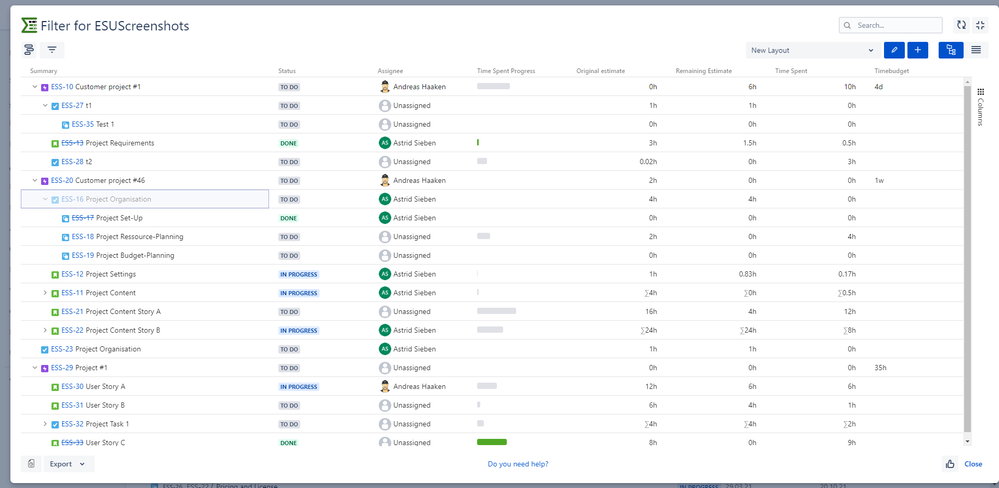Open issue link ESS-10
Image resolution: width=999 pixels, height=488 pixels.
(62, 87)
